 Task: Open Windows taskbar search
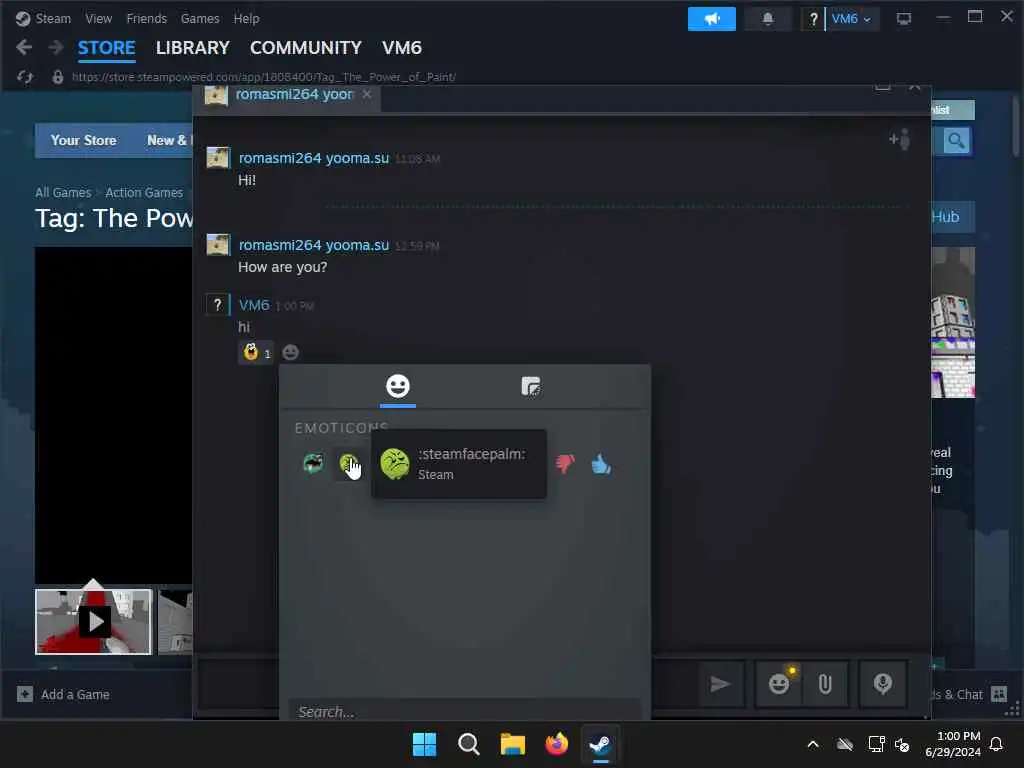coord(468,744)
